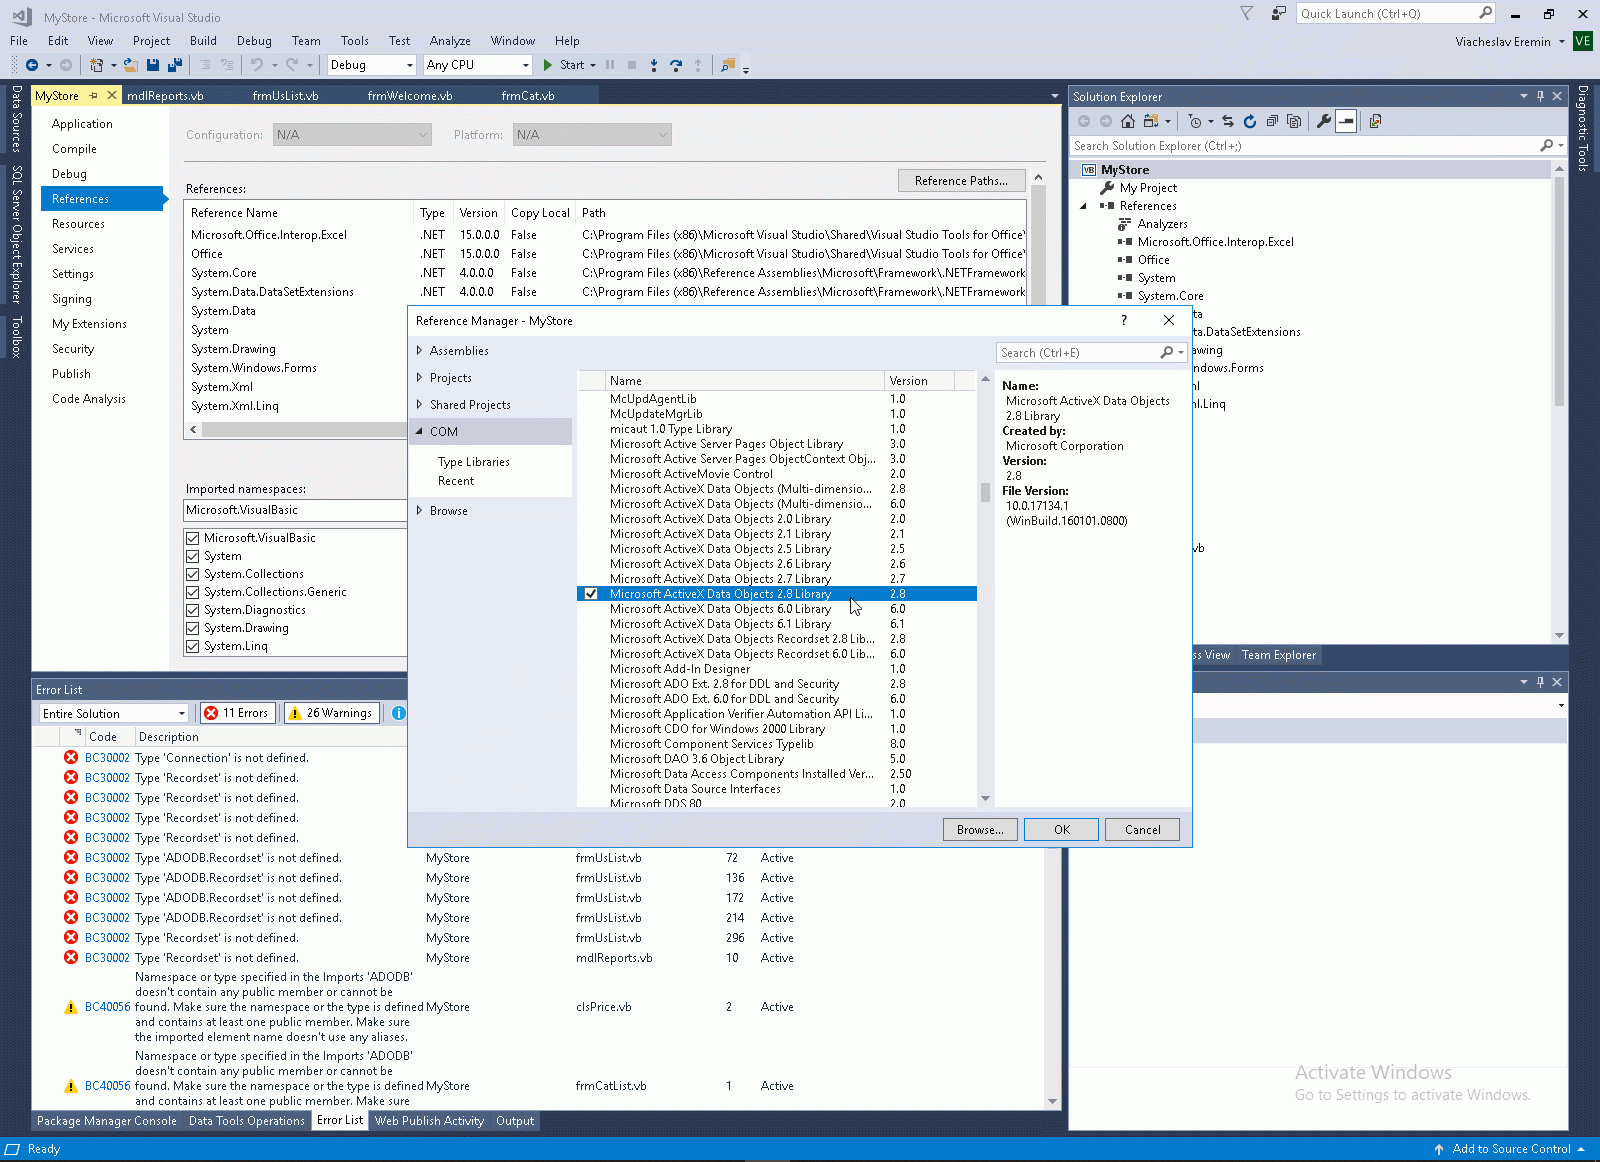This screenshot has height=1162, width=1600.
Task: Expand the Projects category in Reference Manager
Action: [419, 378]
